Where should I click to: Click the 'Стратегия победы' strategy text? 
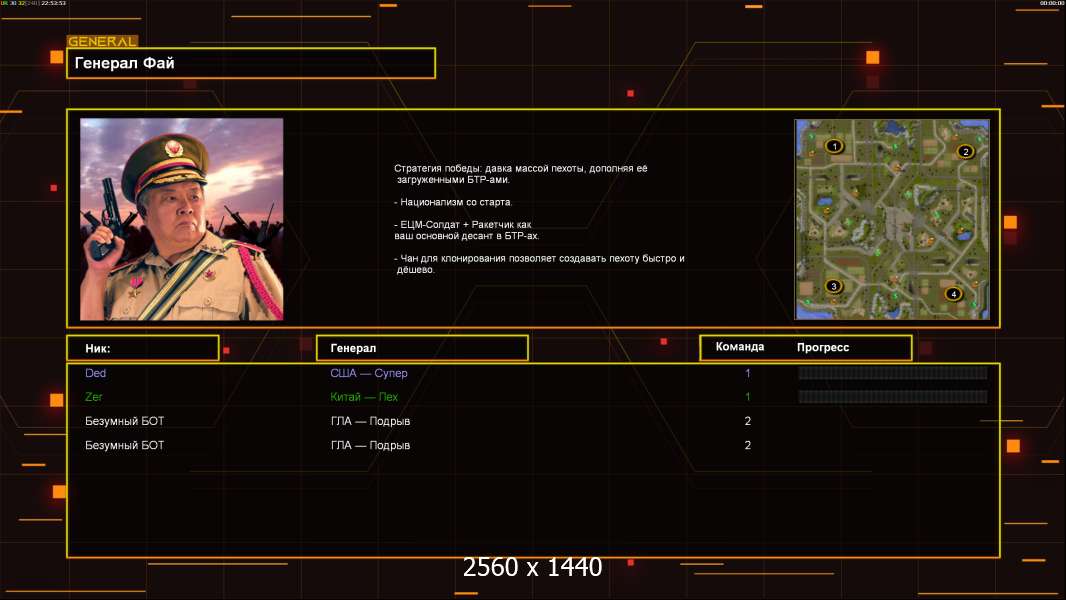click(x=521, y=174)
